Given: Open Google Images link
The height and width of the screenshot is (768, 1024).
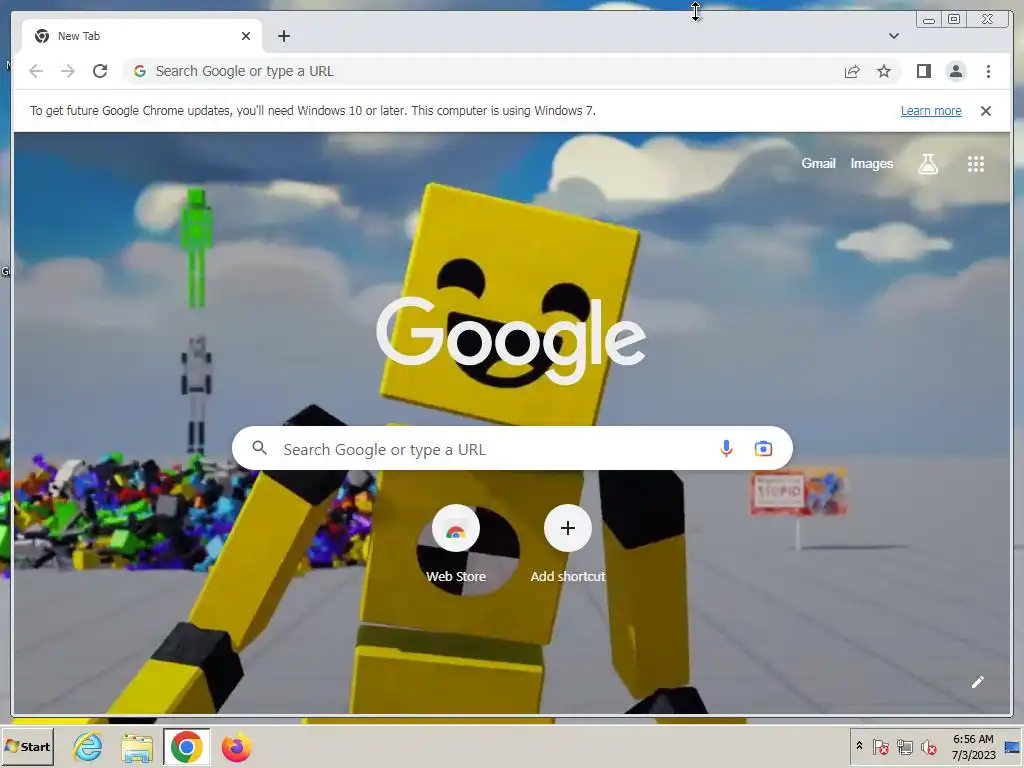Looking at the screenshot, I should [x=871, y=163].
